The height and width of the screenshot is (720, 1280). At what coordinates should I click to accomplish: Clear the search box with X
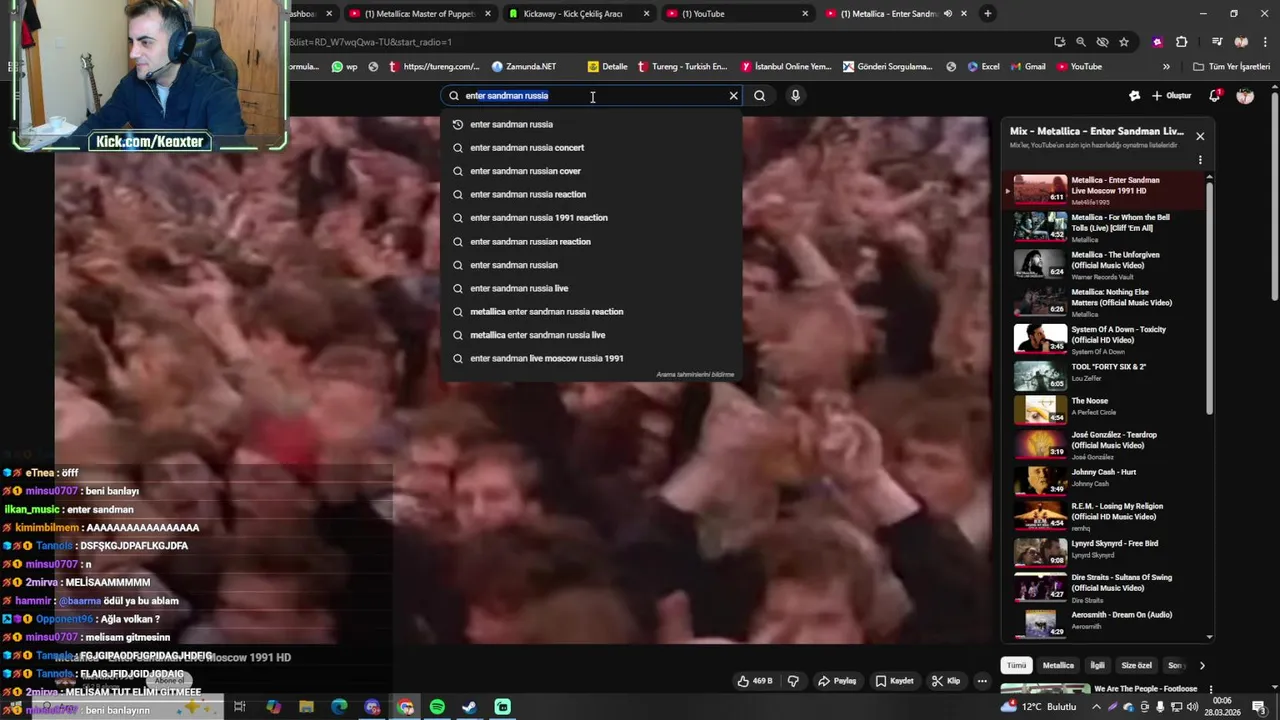[733, 96]
